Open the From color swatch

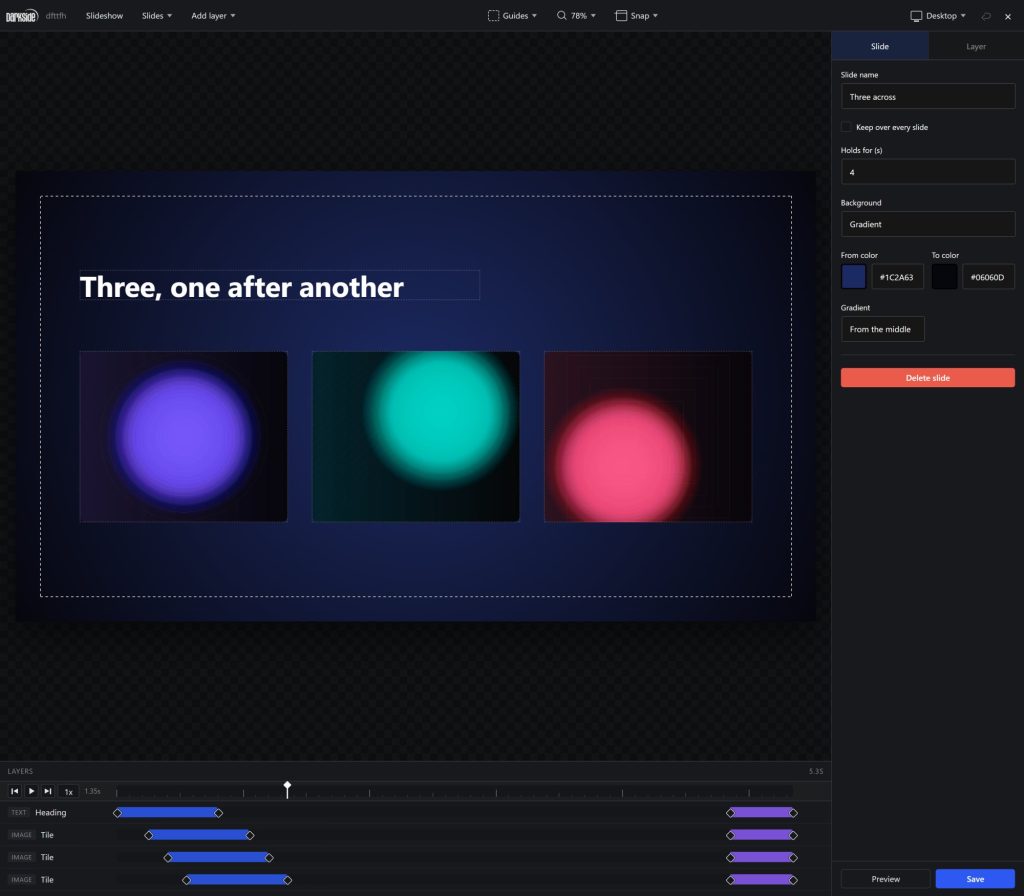click(x=854, y=277)
